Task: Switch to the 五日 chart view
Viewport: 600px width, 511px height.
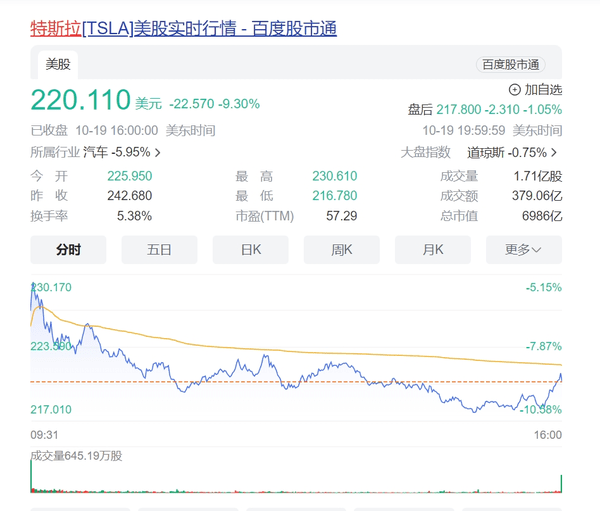Action: (159, 250)
